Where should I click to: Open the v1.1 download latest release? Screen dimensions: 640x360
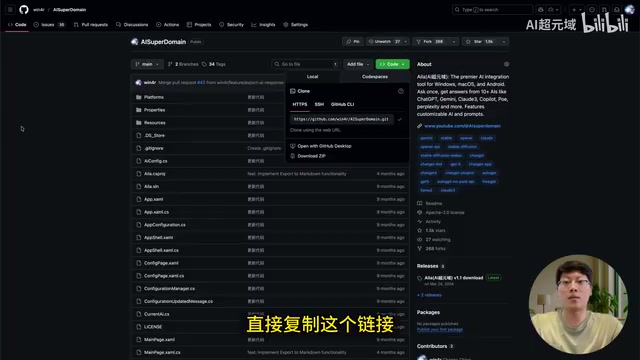click(453, 278)
